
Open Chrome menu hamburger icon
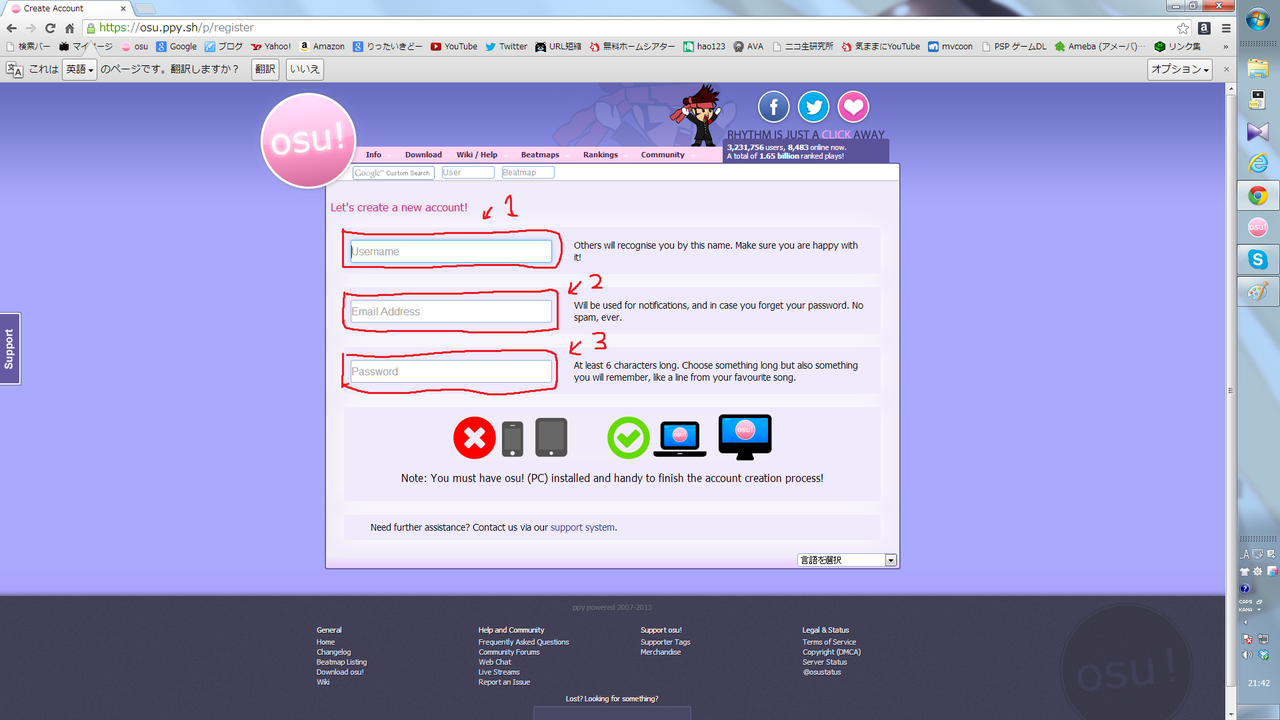[1226, 28]
